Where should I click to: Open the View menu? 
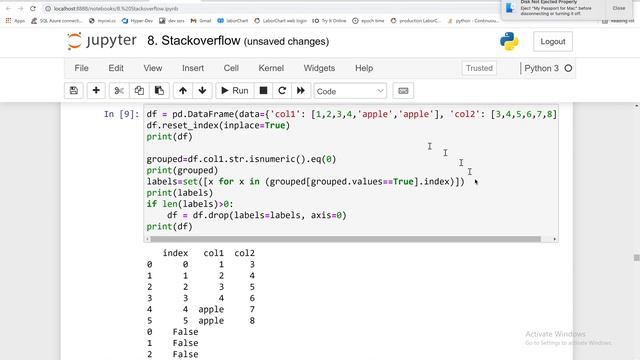tap(153, 68)
